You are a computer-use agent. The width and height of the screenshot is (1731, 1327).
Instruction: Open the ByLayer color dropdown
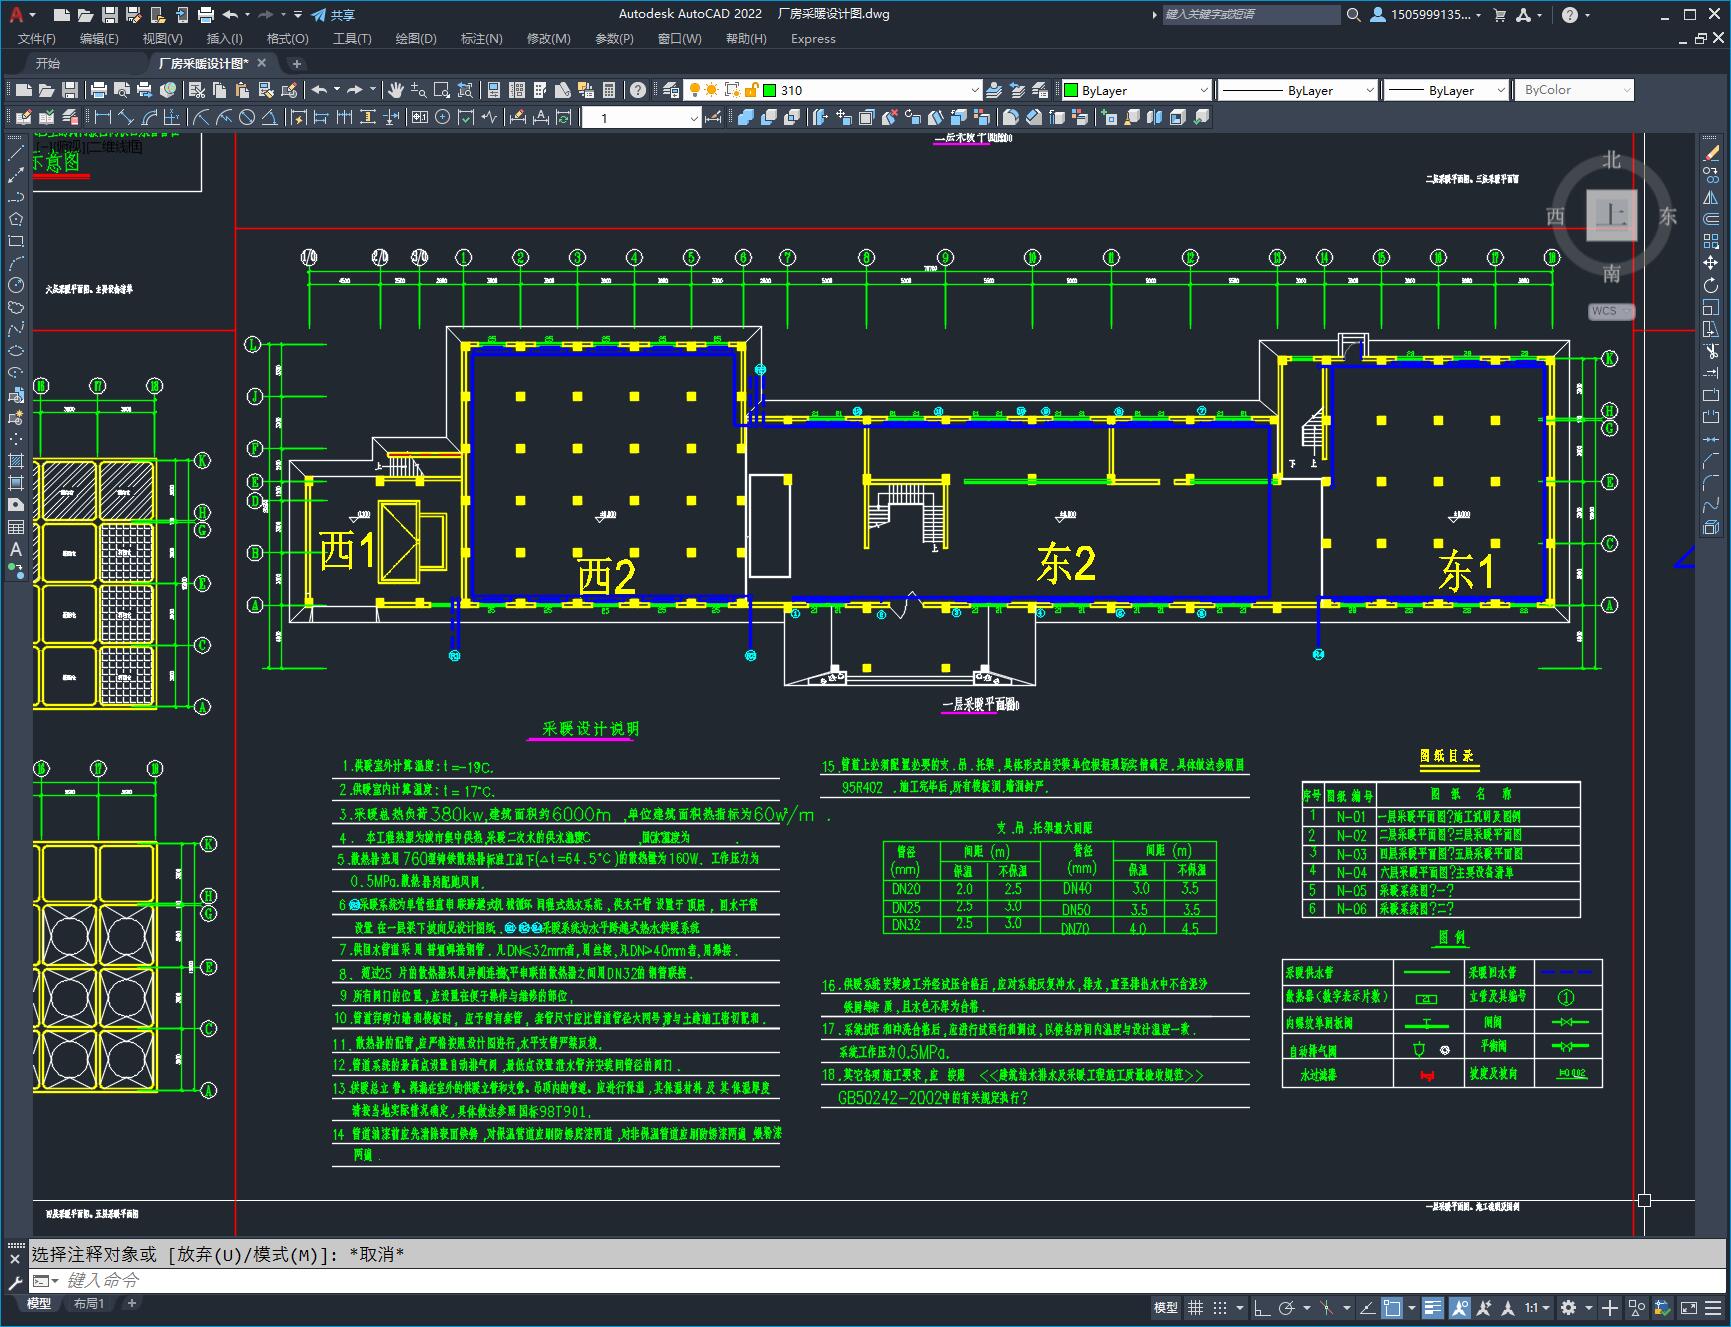coord(1203,90)
